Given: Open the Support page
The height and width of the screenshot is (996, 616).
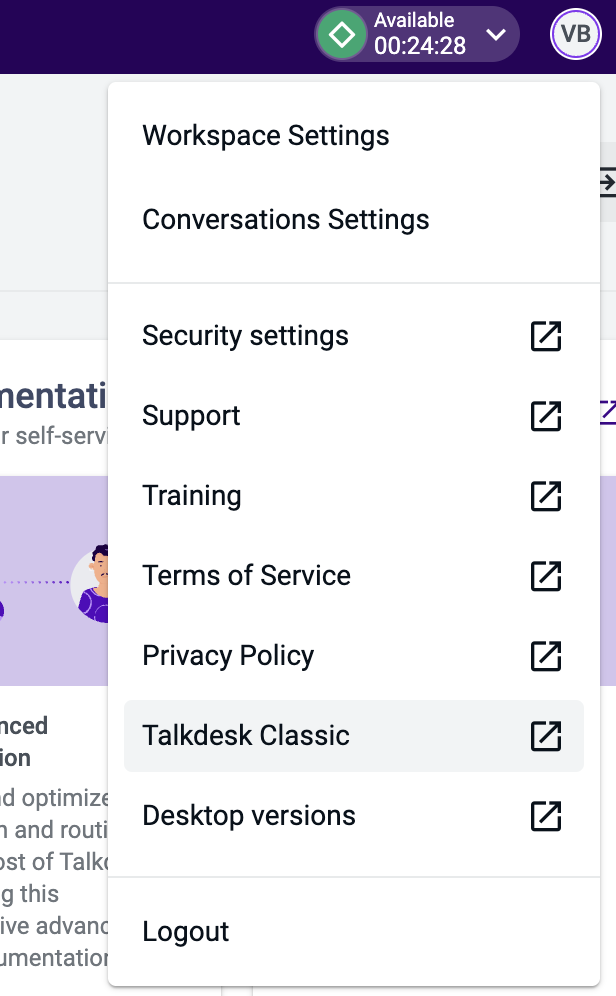Looking at the screenshot, I should point(190,415).
